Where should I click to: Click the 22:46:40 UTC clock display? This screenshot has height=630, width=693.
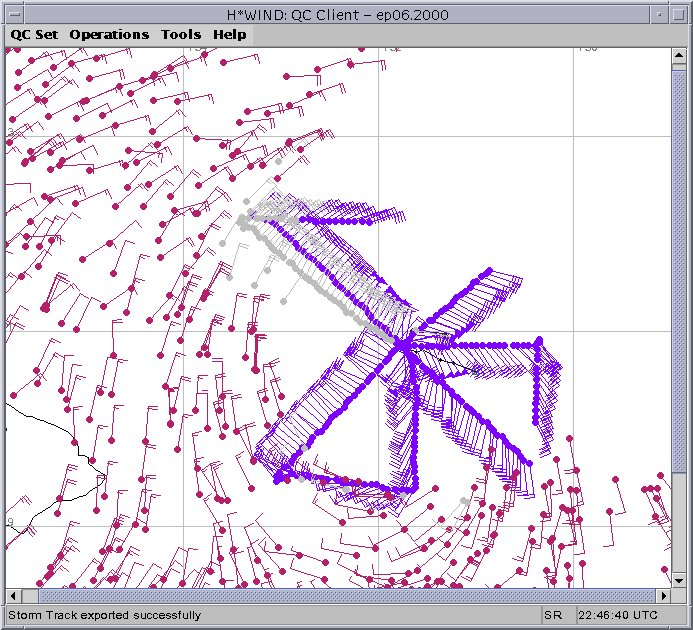click(617, 615)
